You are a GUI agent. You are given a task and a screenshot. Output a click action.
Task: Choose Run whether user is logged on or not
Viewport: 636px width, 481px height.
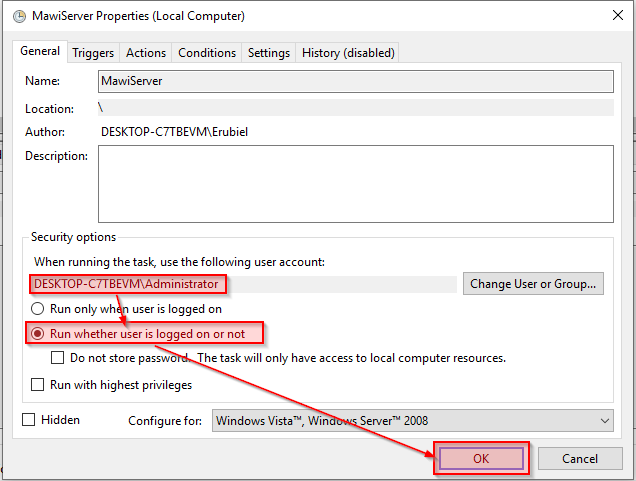coord(39,333)
